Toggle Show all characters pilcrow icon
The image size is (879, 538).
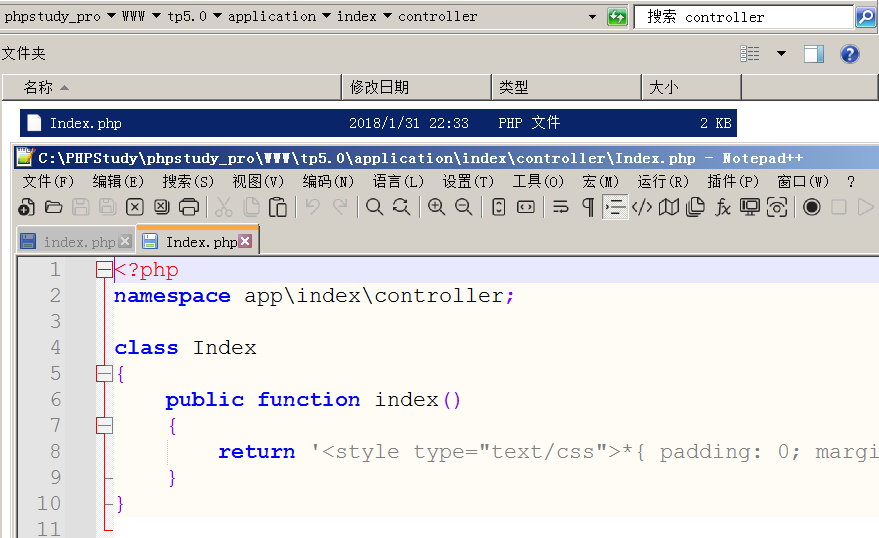pyautogui.click(x=587, y=207)
